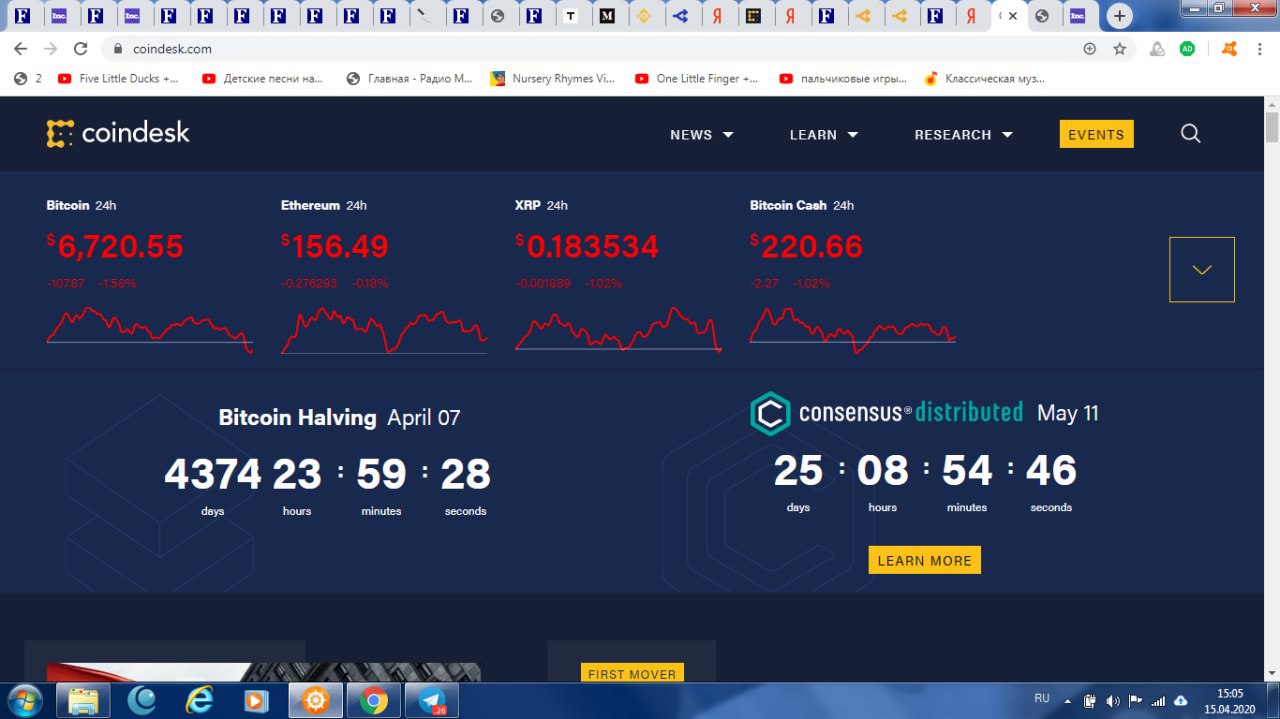Click the CoinDesk logo
This screenshot has width=1280, height=719.
[118, 133]
